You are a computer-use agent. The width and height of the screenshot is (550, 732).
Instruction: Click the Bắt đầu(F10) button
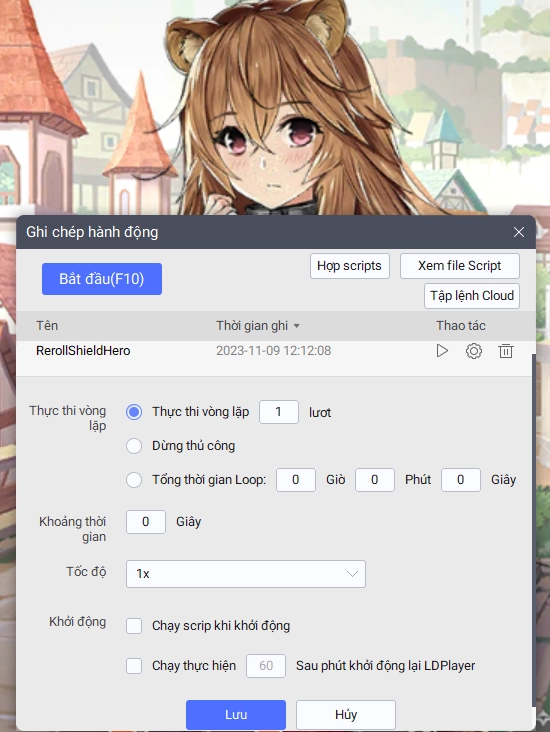click(102, 279)
